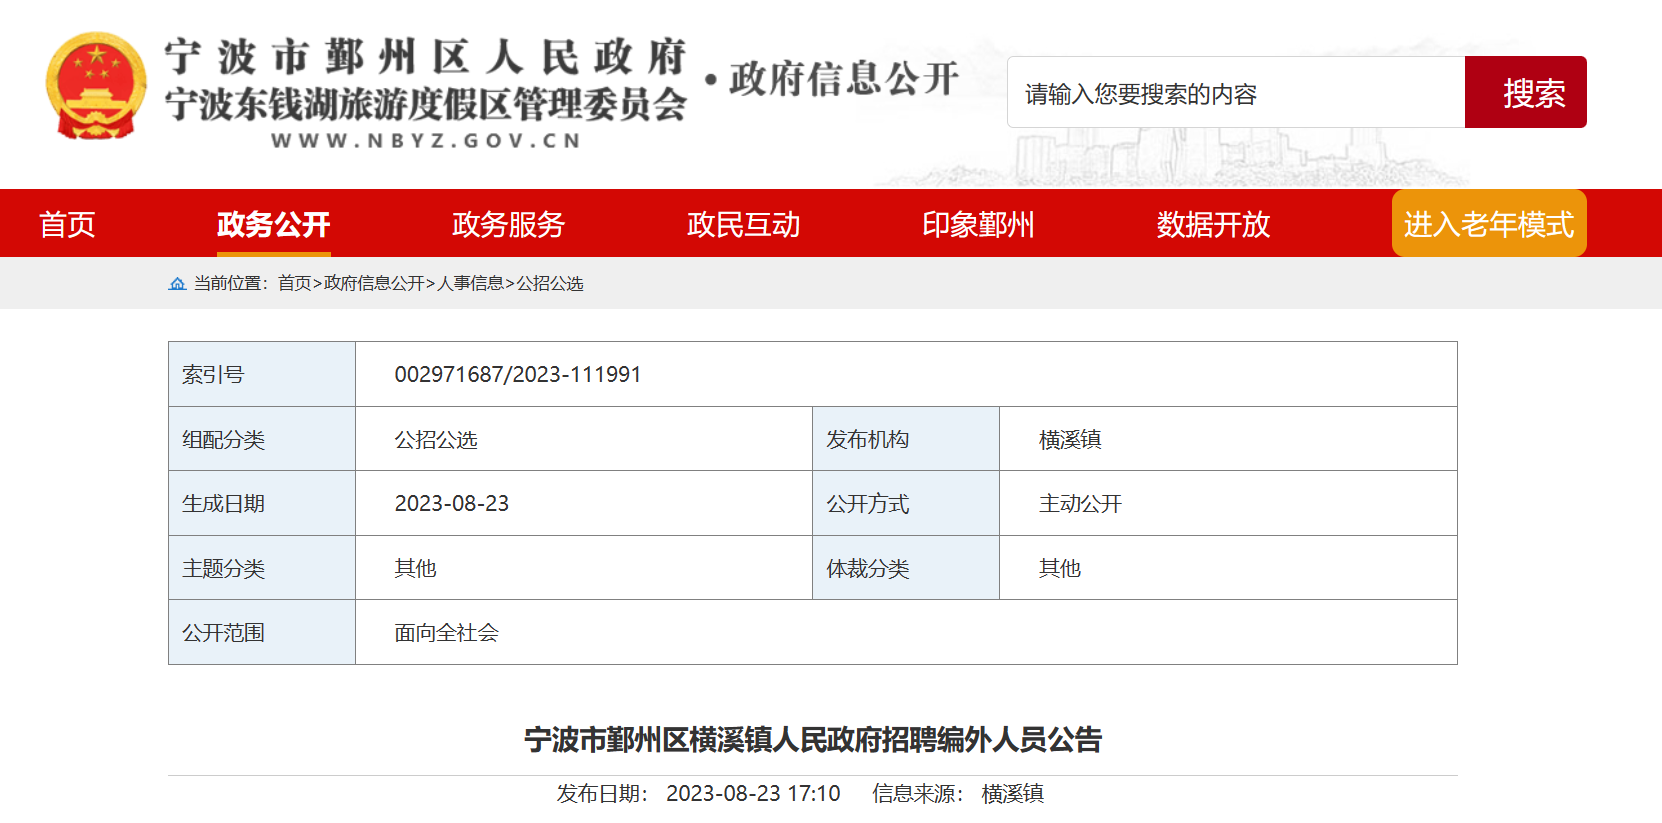This screenshot has width=1662, height=823.
Task: Click the site title 宁波市鄞州区人民政府
Action: click(426, 57)
